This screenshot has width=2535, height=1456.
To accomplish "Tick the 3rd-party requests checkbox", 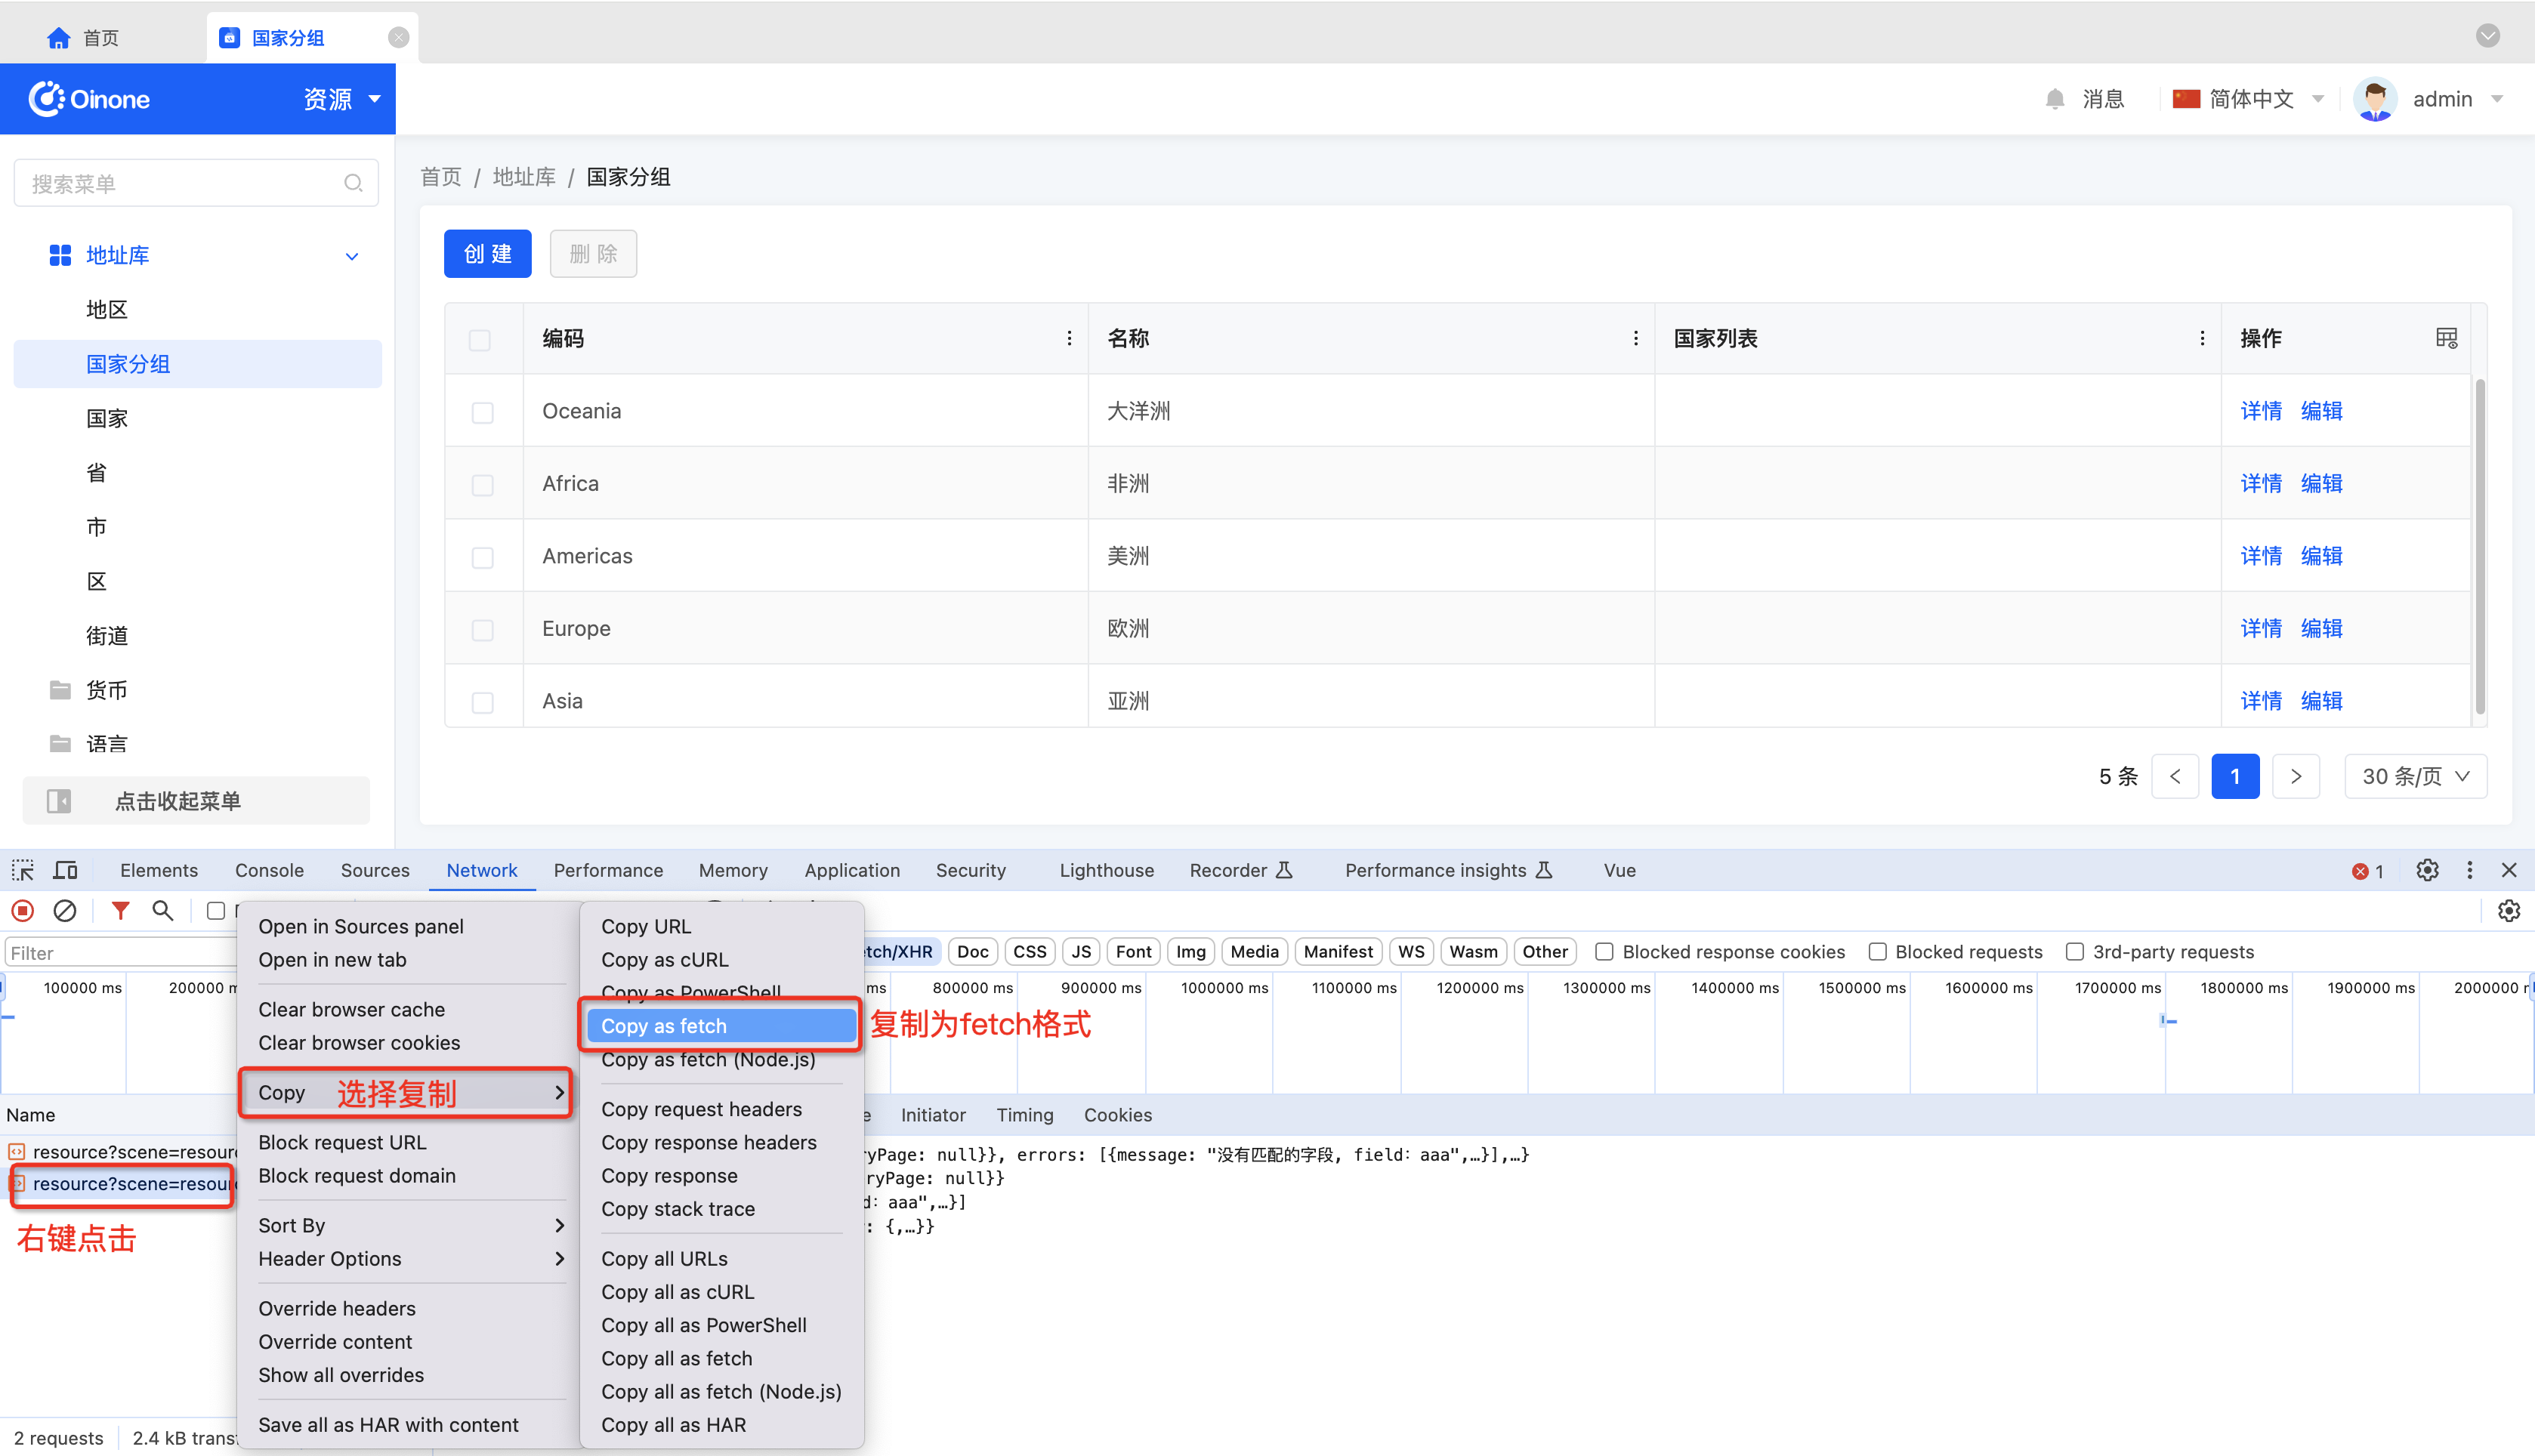I will click(2074, 952).
